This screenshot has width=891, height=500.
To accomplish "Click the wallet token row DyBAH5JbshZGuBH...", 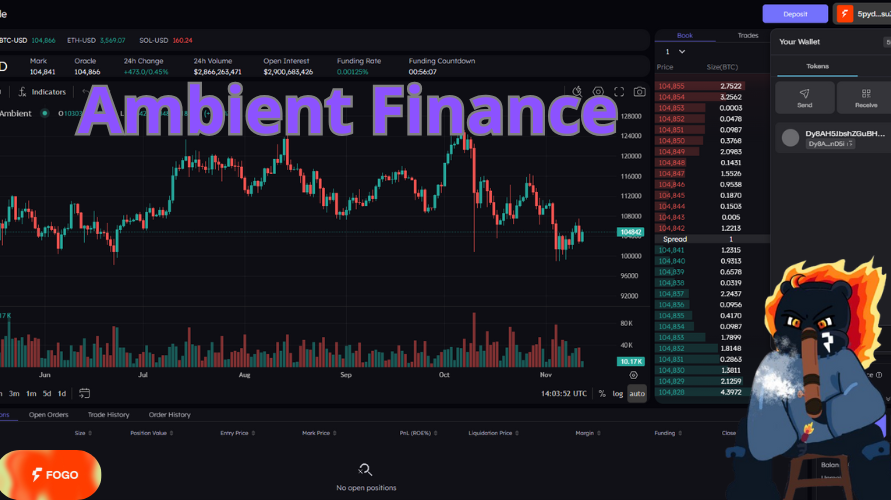I will click(x=833, y=138).
